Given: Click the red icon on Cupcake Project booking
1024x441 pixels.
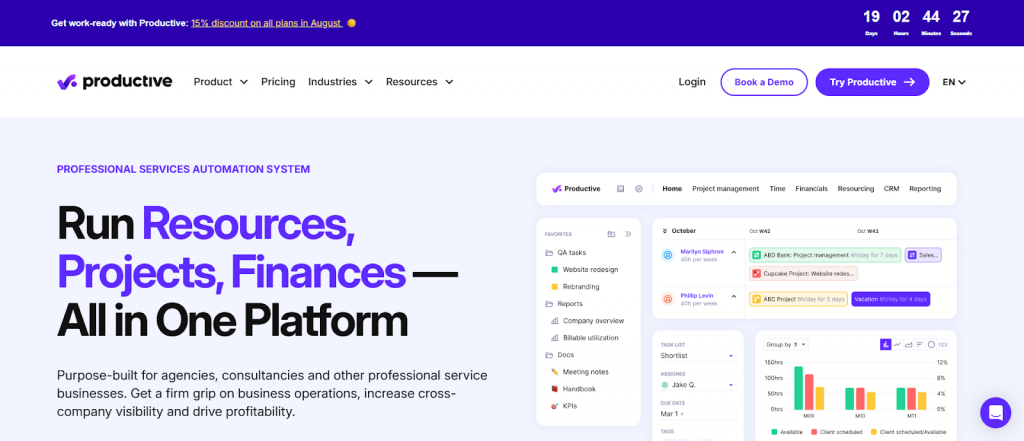Looking at the screenshot, I should point(756,274).
